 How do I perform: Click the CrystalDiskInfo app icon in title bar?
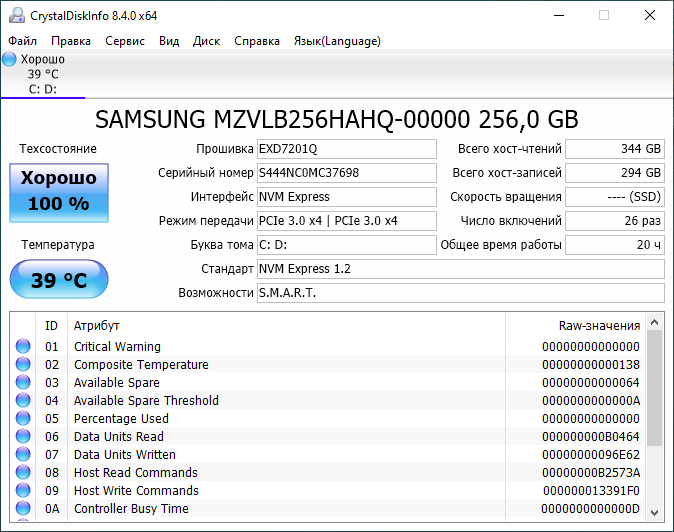[x=17, y=15]
